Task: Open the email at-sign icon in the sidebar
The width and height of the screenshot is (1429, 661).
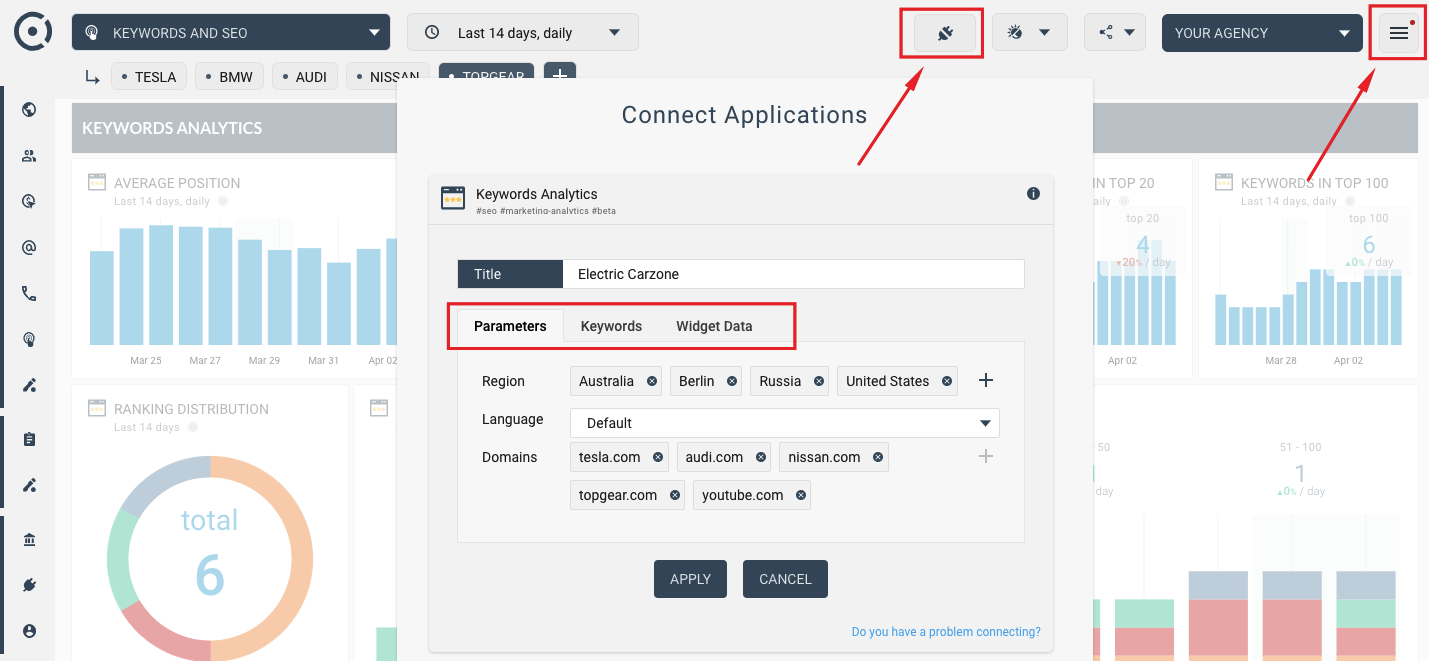Action: [29, 248]
